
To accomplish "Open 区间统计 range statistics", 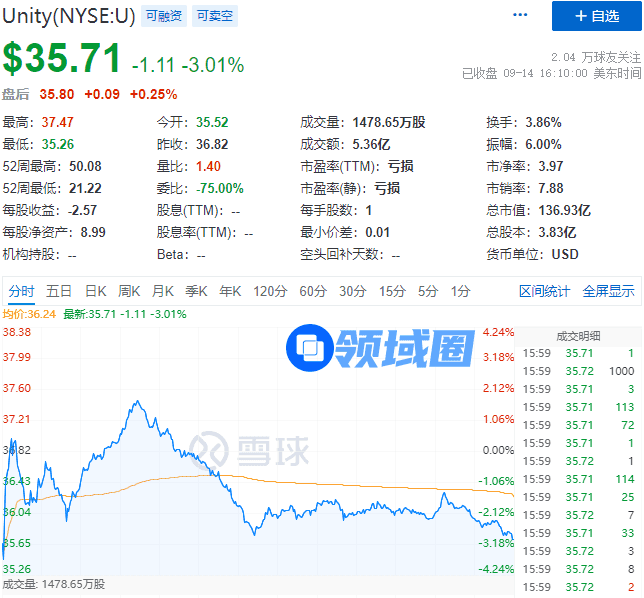I will 544,291.
